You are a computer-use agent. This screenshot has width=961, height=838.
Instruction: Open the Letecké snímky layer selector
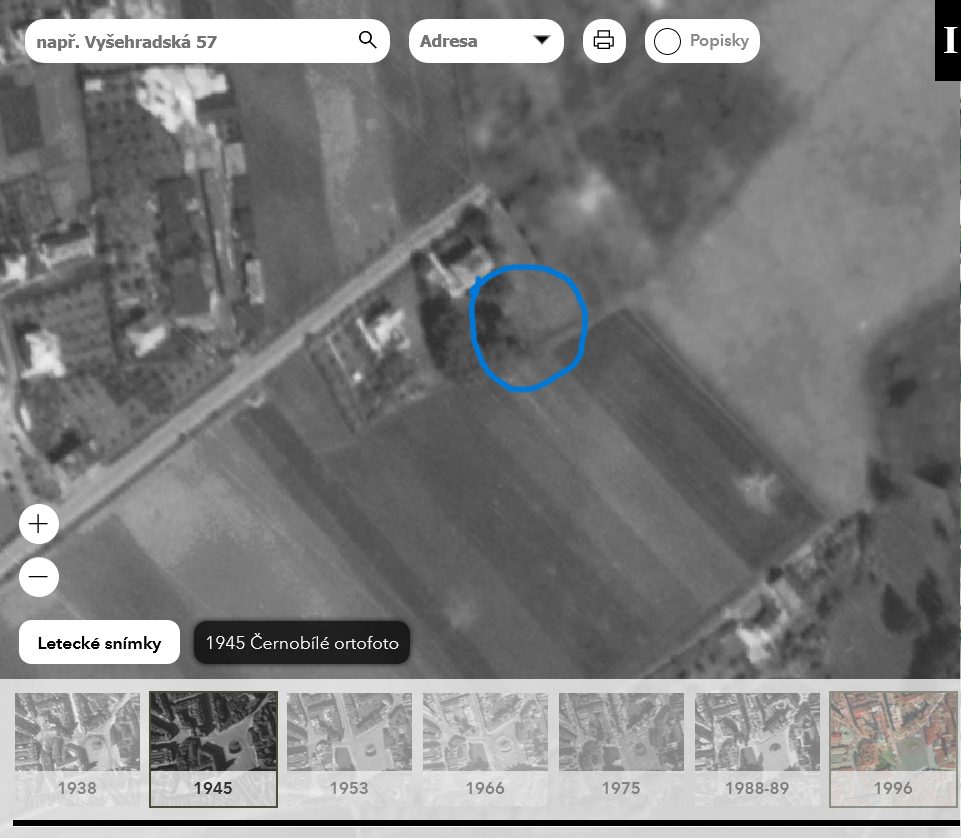pos(99,643)
